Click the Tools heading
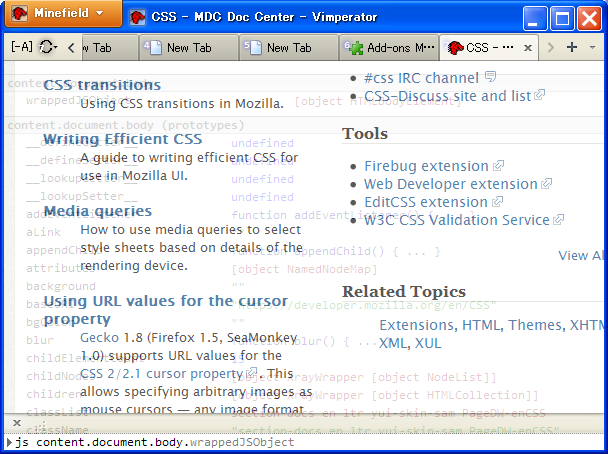The height and width of the screenshot is (454, 608). point(364,133)
